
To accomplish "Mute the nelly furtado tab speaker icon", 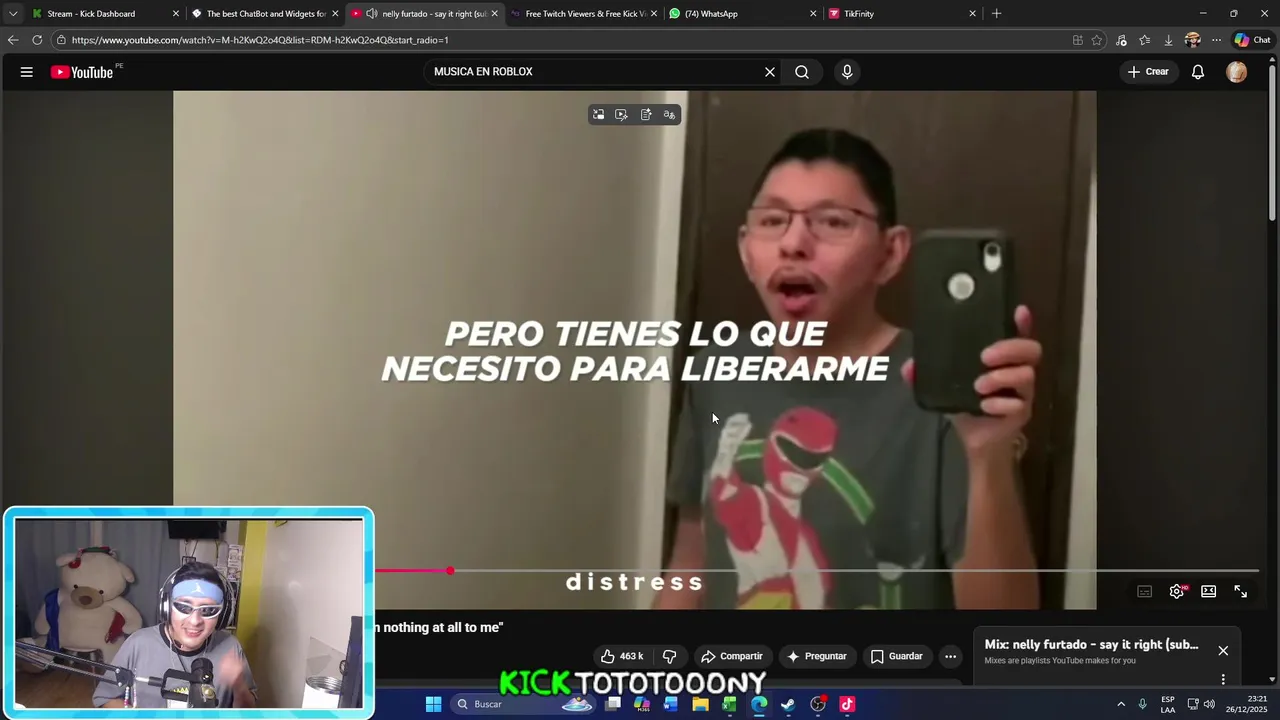I will coord(372,14).
